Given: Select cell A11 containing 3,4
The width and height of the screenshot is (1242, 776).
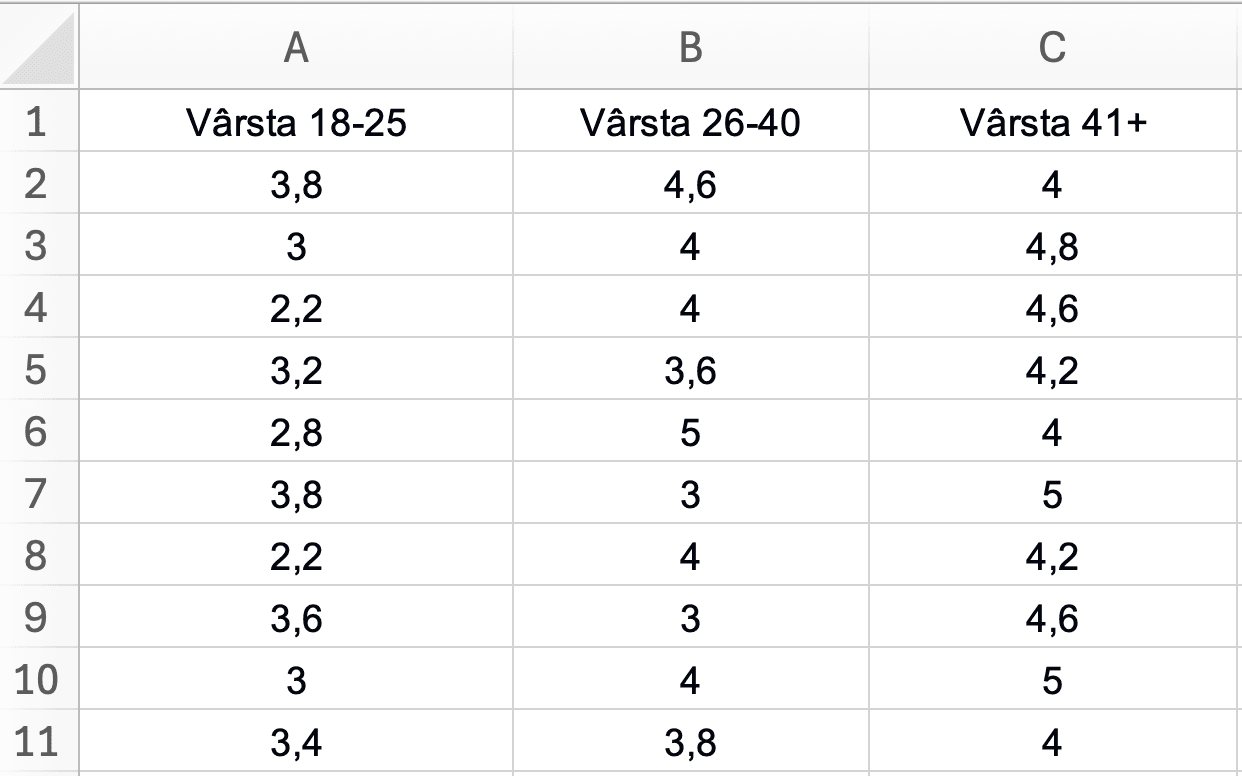Looking at the screenshot, I should tap(296, 742).
